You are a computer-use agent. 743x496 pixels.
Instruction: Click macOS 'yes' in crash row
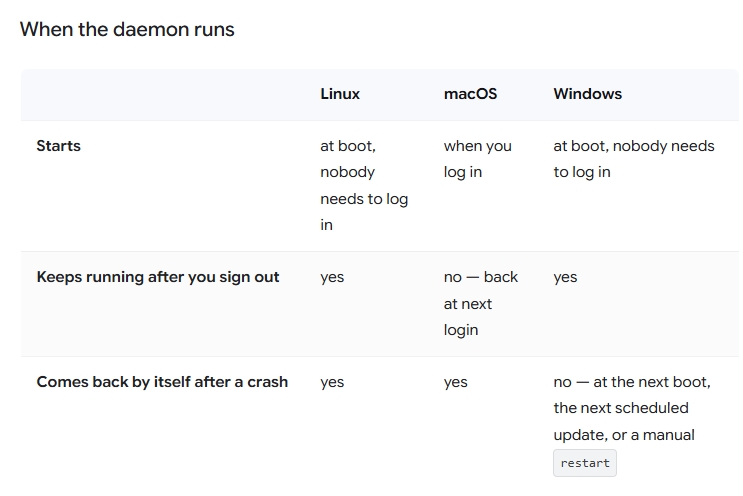pyautogui.click(x=456, y=382)
